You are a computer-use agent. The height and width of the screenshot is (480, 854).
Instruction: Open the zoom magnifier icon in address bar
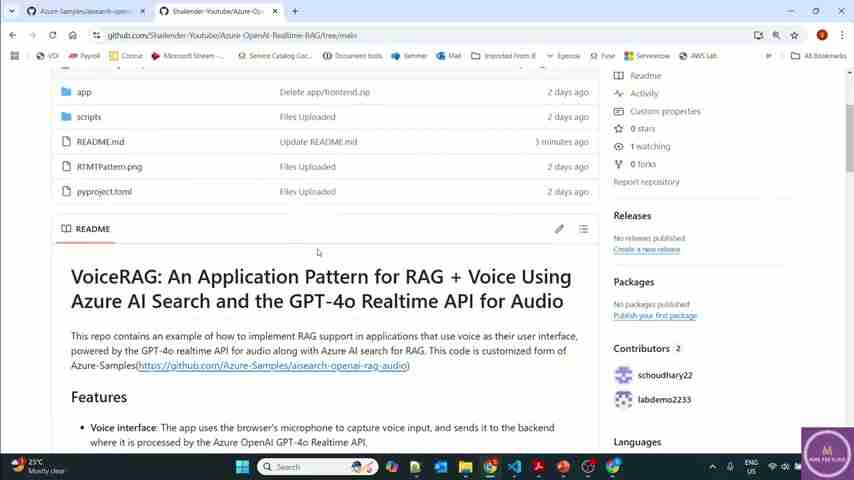[776, 35]
